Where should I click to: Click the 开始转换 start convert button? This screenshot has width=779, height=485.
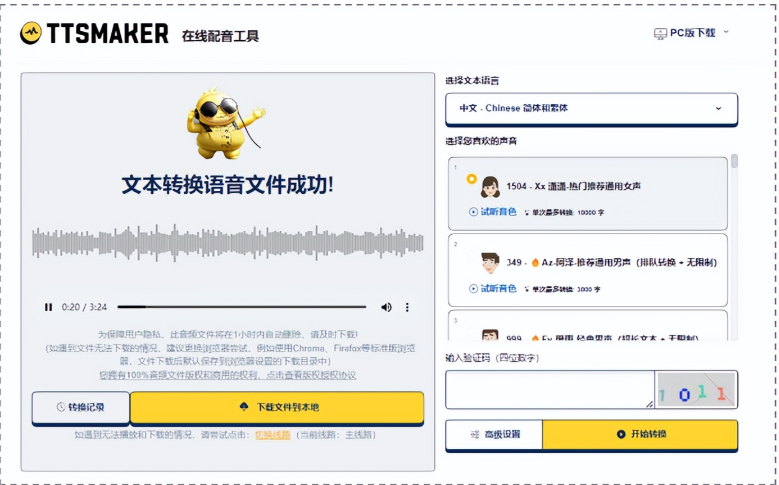coord(640,434)
